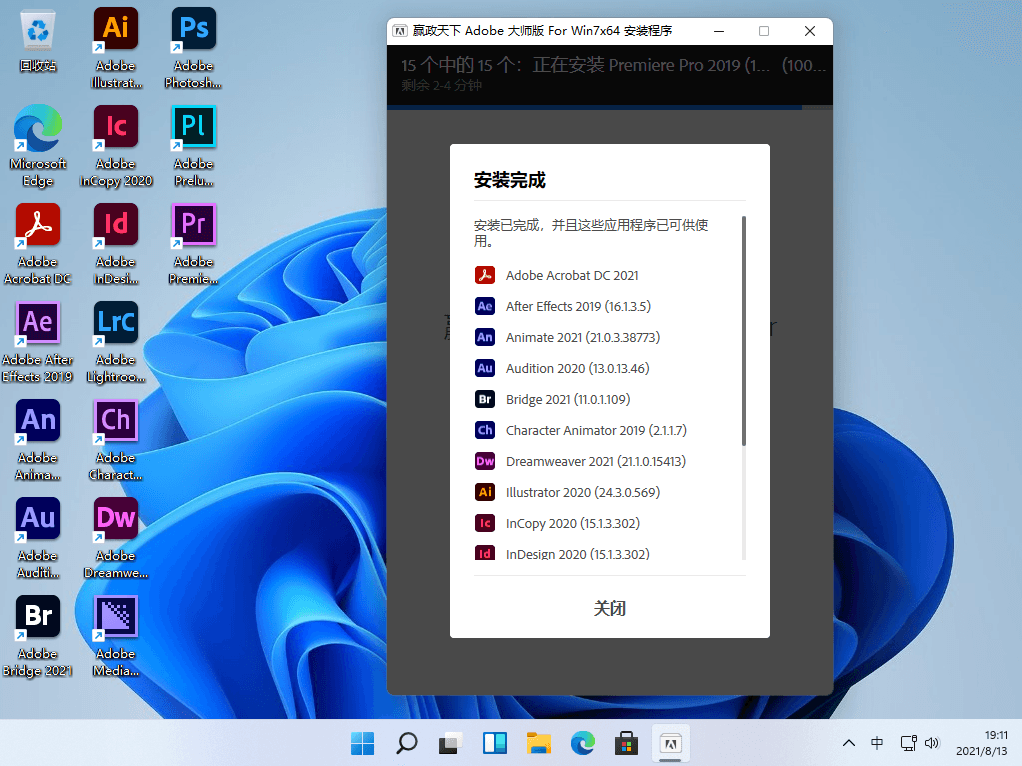Select 'Illustrator 2020 (24.3.0.569)' entry
The height and width of the screenshot is (766, 1022).
click(583, 492)
